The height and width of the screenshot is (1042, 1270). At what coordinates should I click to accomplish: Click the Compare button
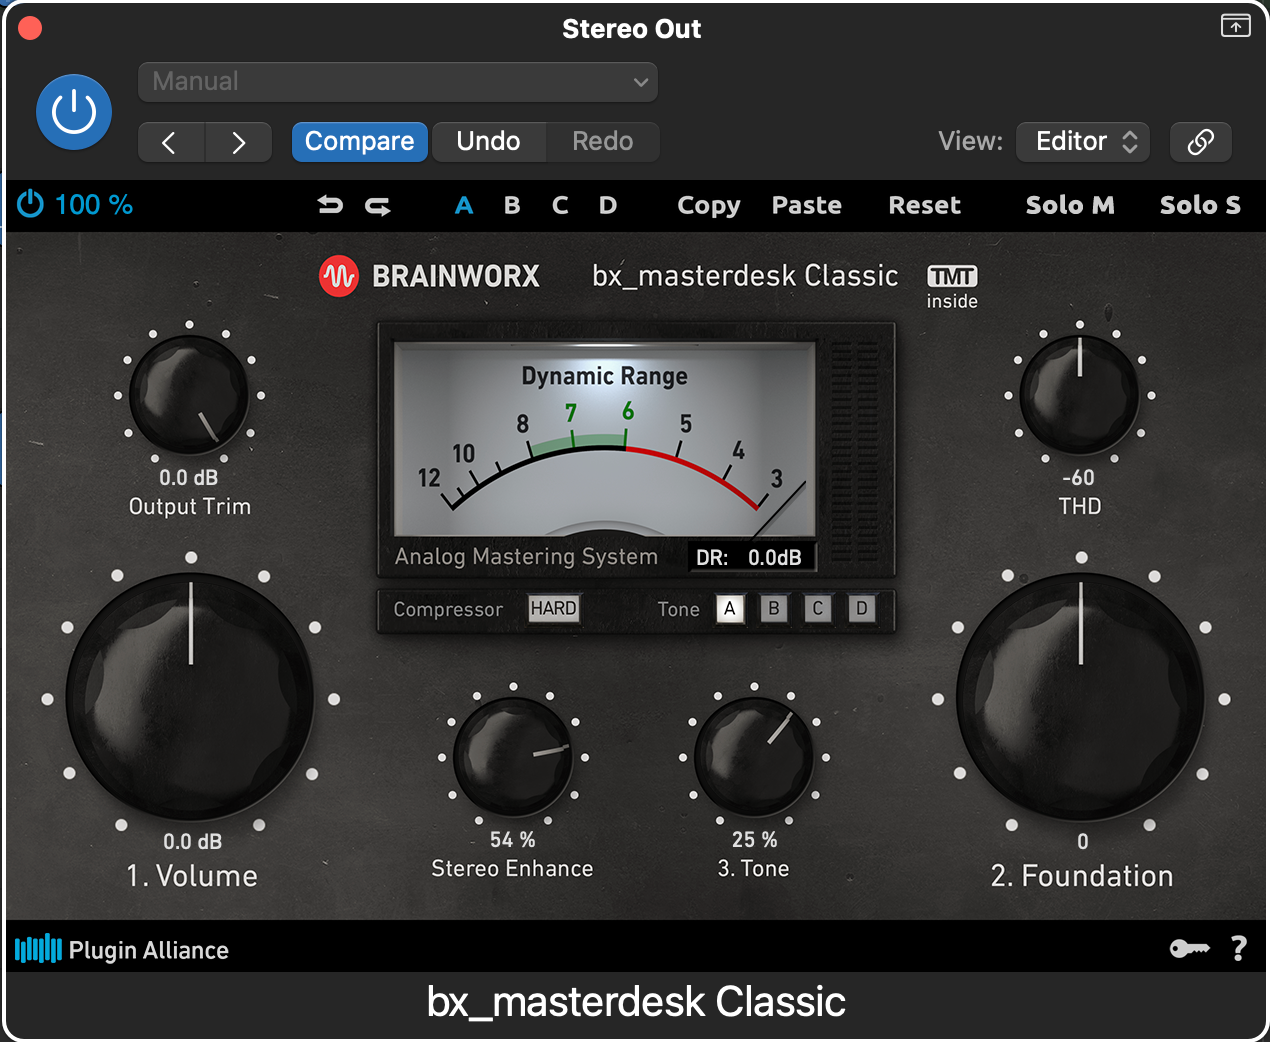tap(360, 142)
